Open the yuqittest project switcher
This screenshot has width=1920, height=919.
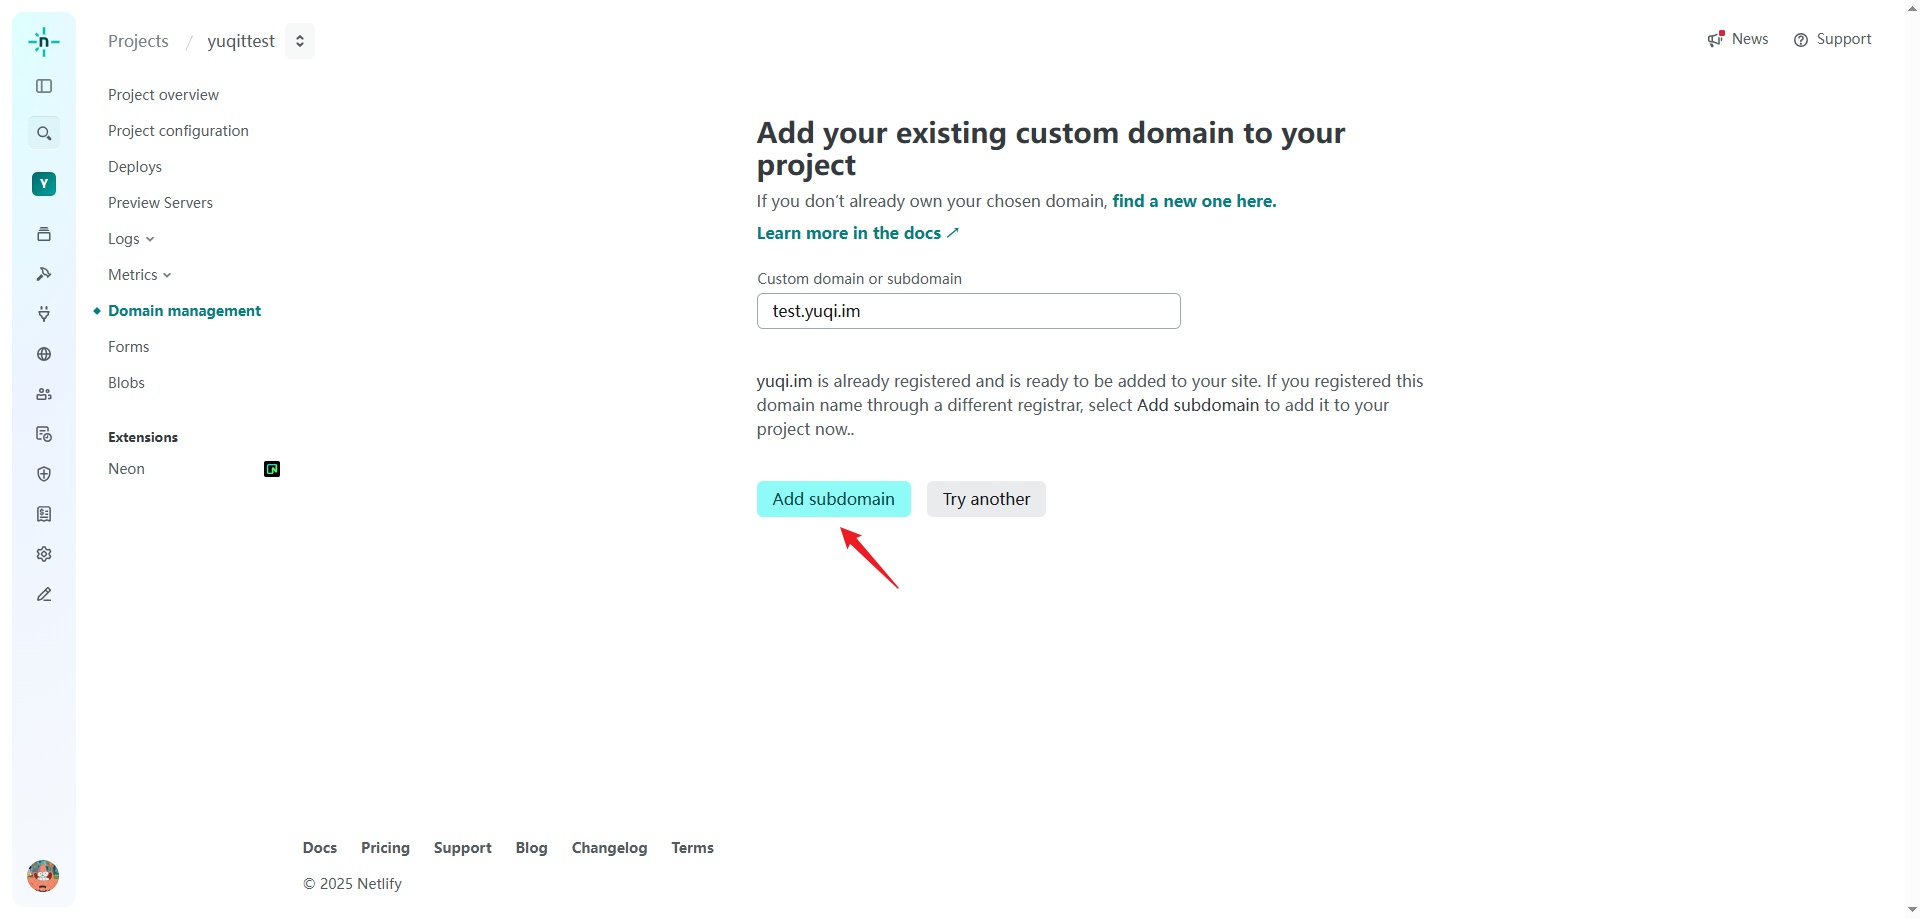pos(300,41)
